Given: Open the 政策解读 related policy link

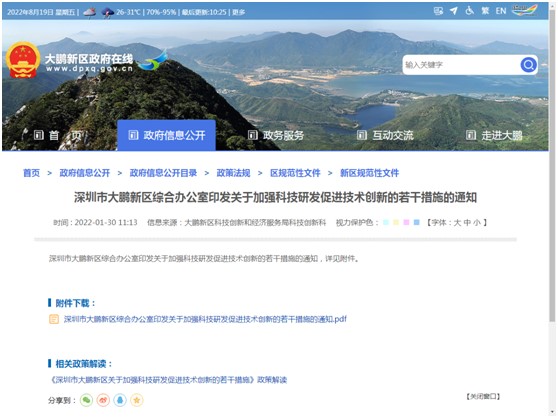Looking at the screenshot, I should pyautogui.click(x=168, y=380).
